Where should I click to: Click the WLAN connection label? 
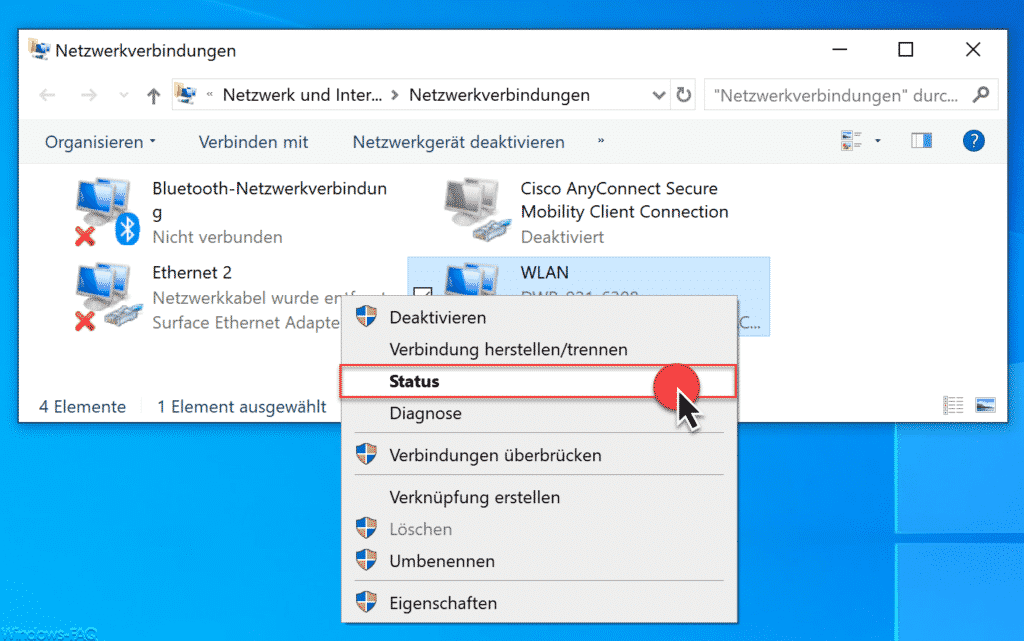pos(545,272)
